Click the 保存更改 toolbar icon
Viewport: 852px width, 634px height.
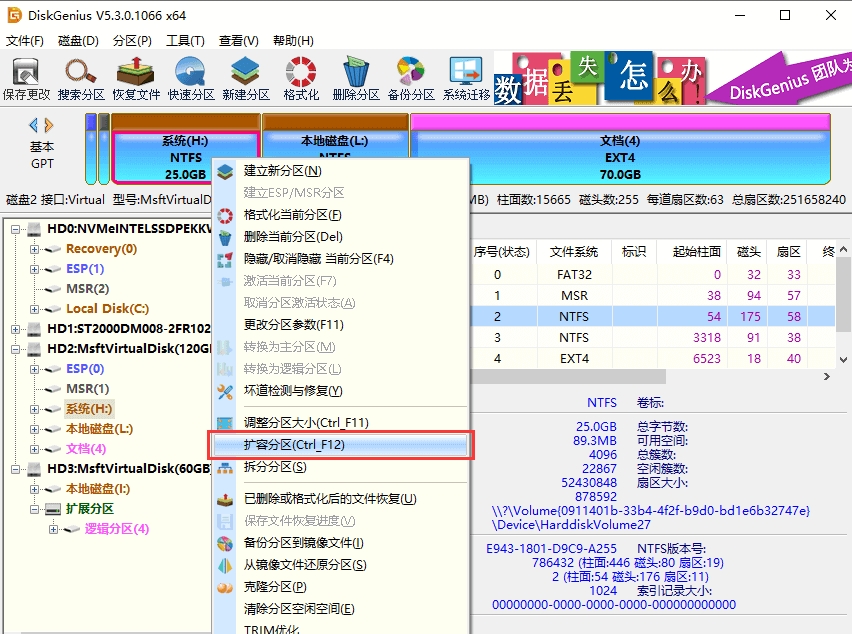(26, 78)
